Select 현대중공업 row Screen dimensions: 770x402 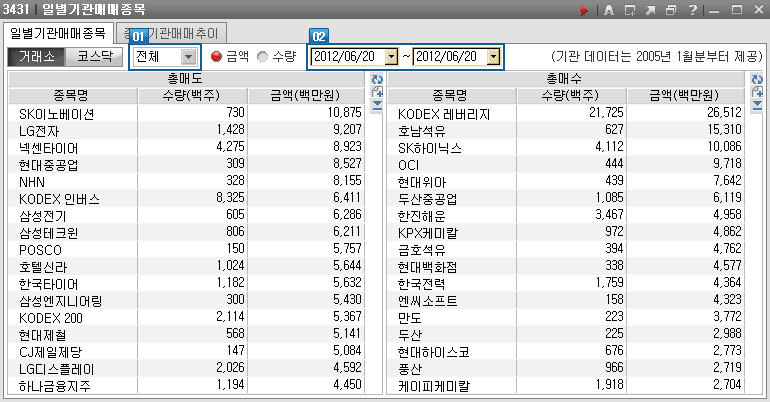tap(187, 164)
